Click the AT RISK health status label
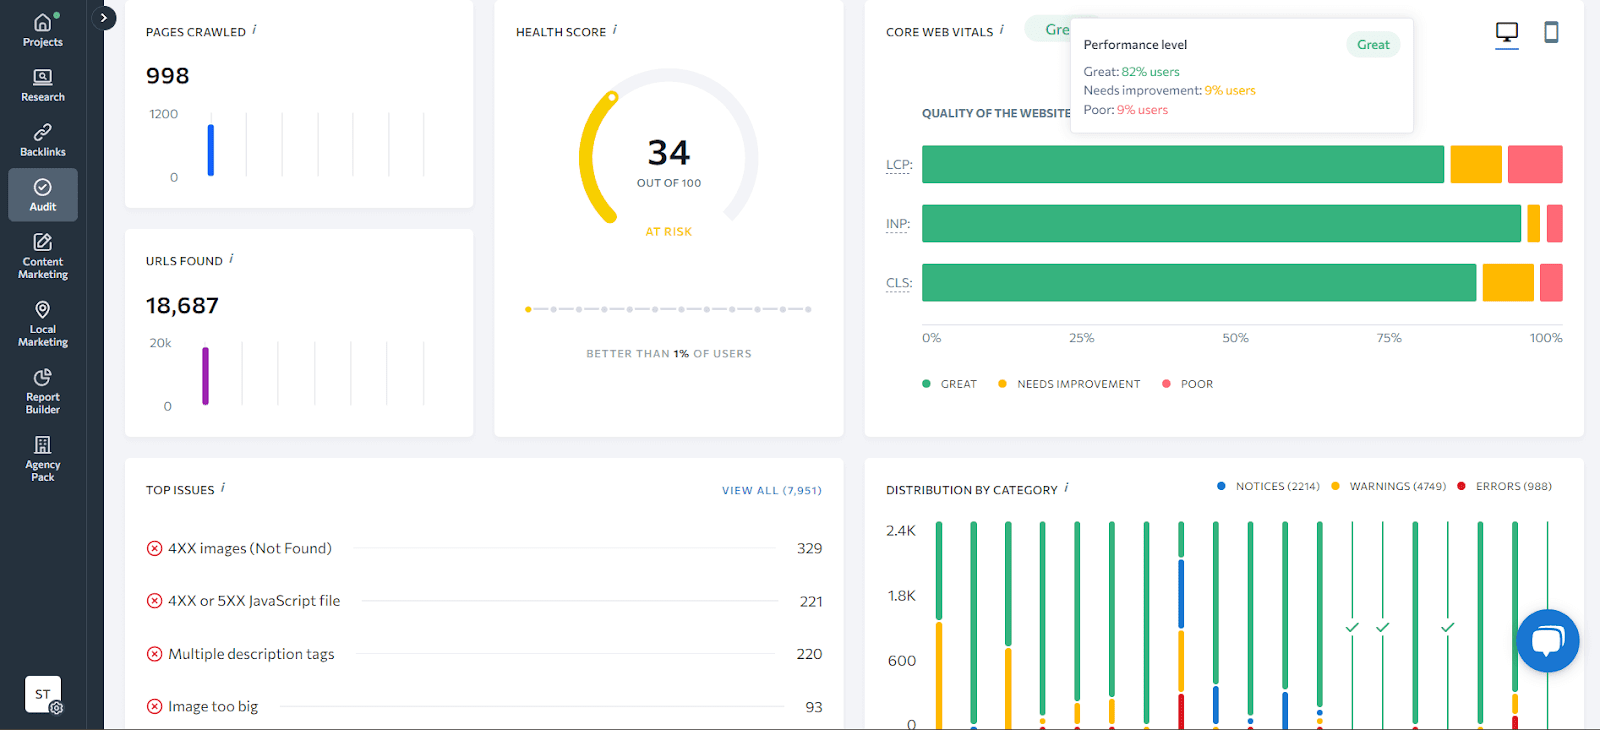The image size is (1600, 730). pos(669,231)
